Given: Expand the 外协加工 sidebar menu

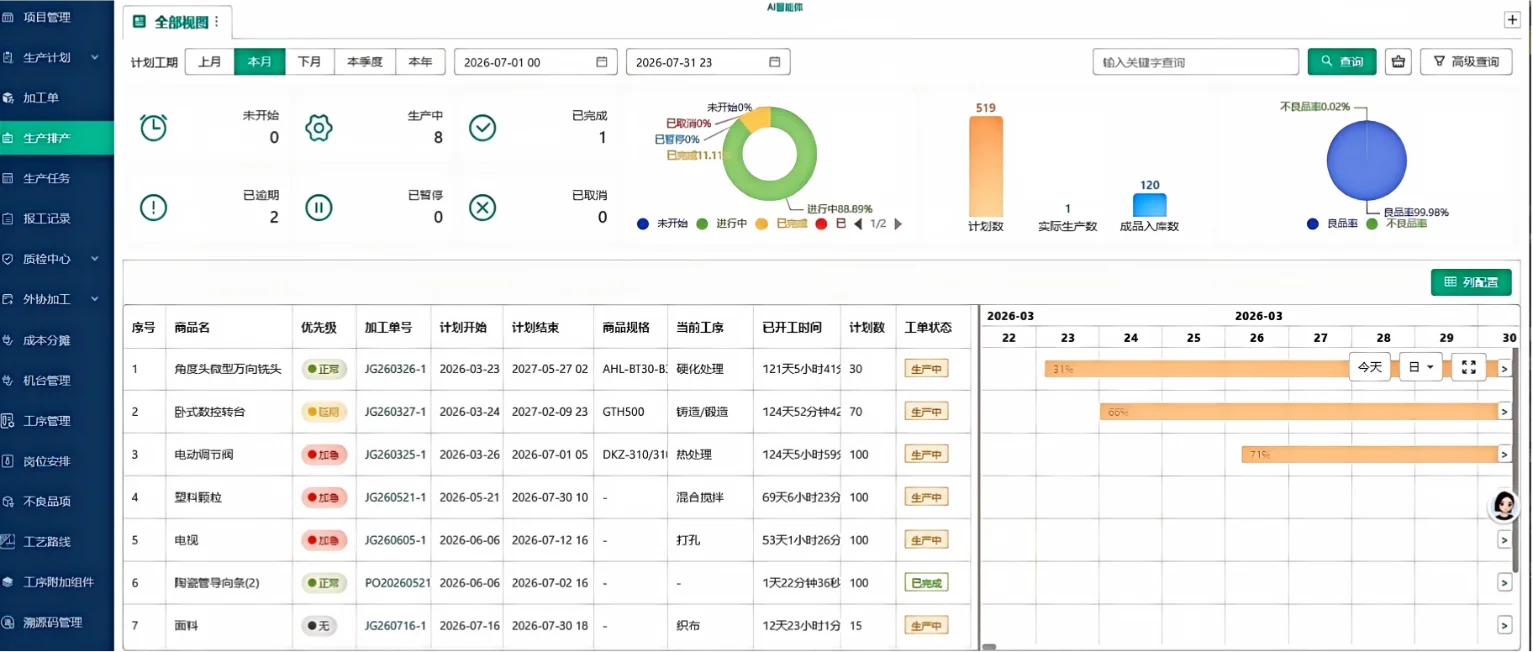Looking at the screenshot, I should [56, 299].
